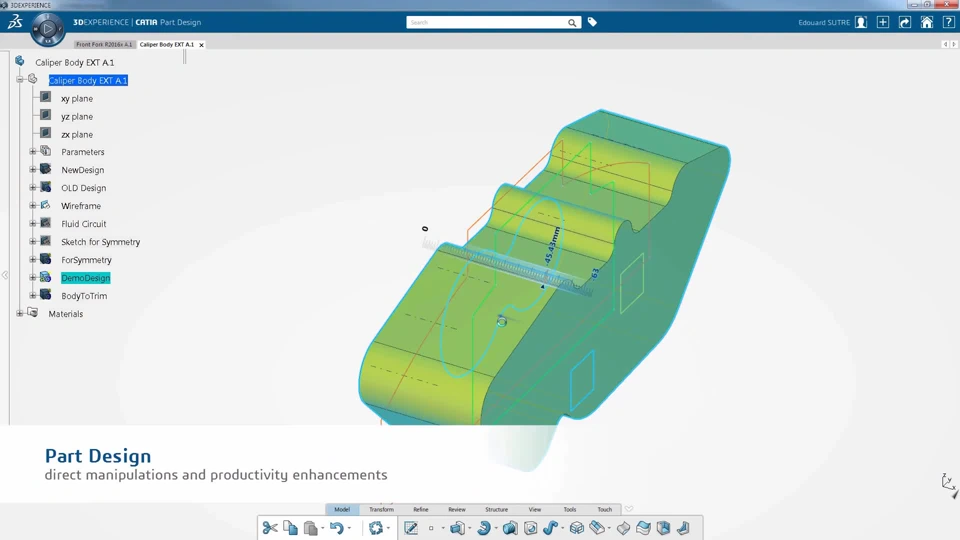The height and width of the screenshot is (540, 960).
Task: Select the Hole tool icon
Action: point(530,528)
